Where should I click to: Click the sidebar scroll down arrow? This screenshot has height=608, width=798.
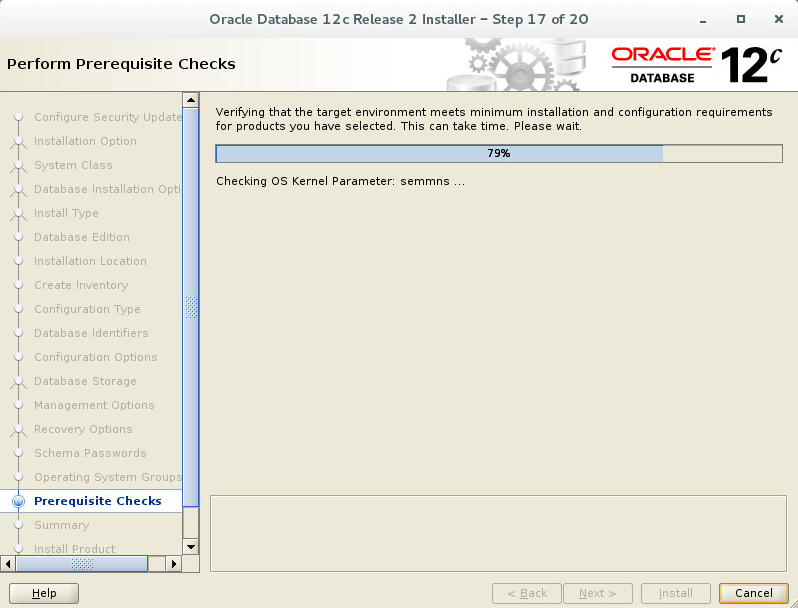point(191,547)
